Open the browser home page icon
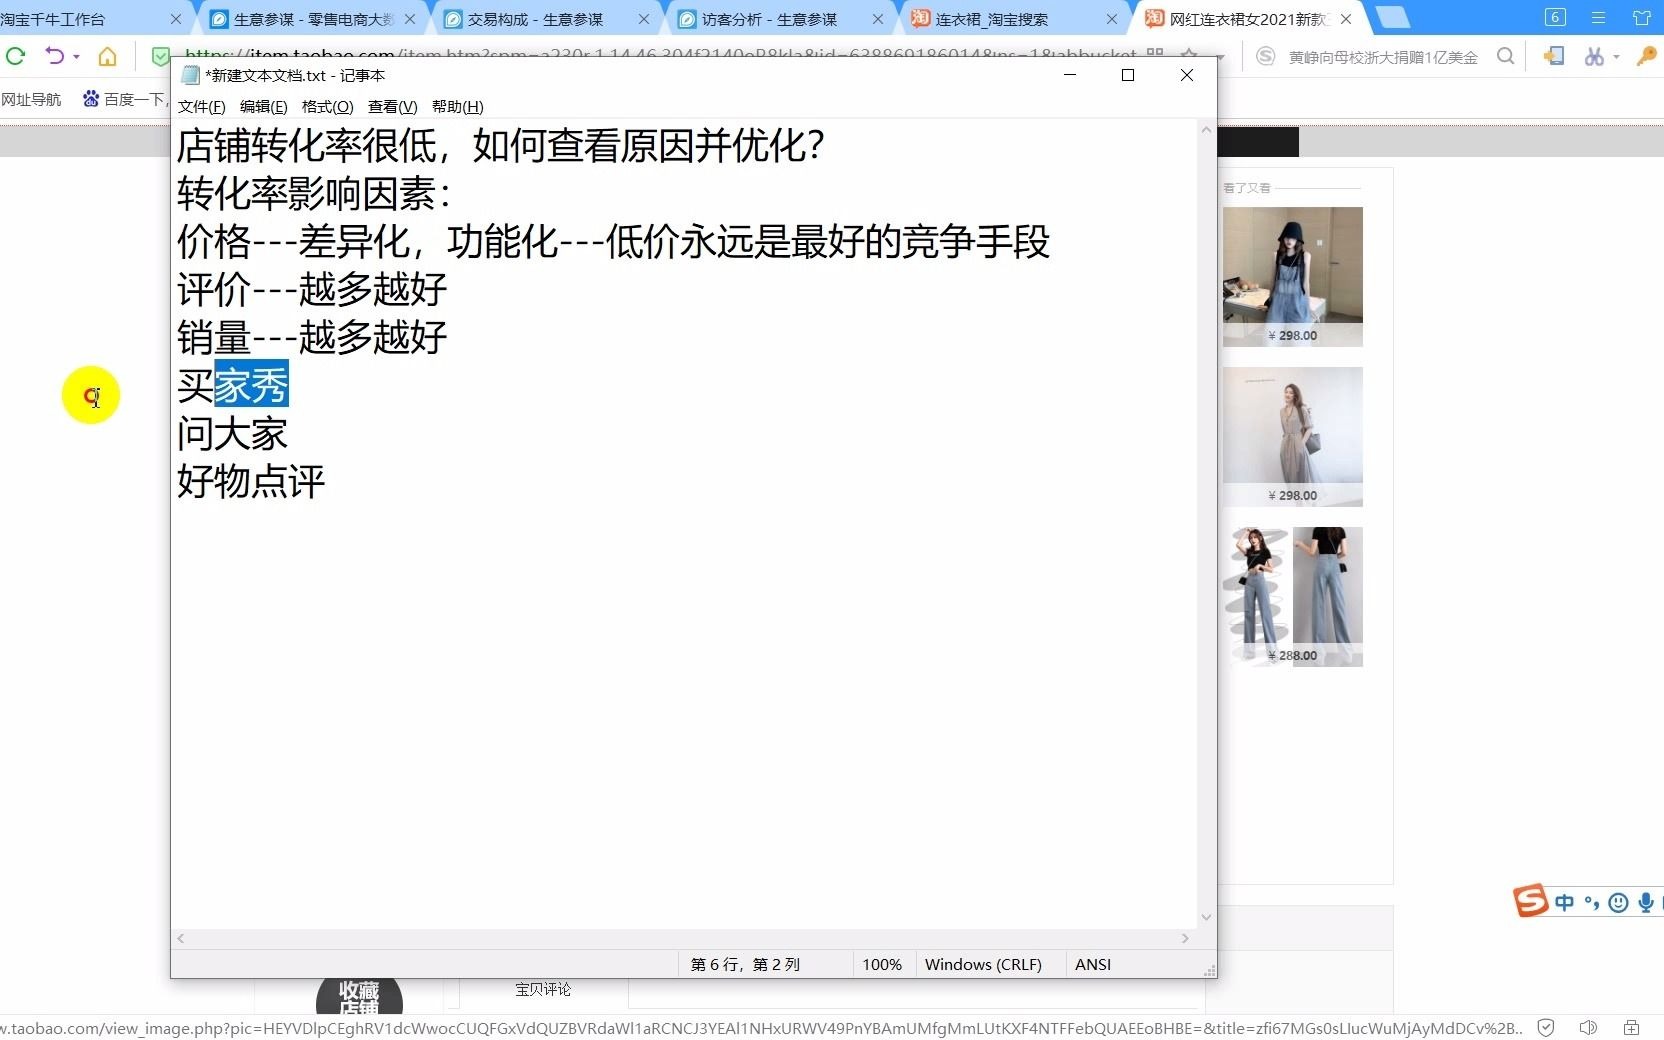This screenshot has width=1664, height=1040. click(107, 56)
